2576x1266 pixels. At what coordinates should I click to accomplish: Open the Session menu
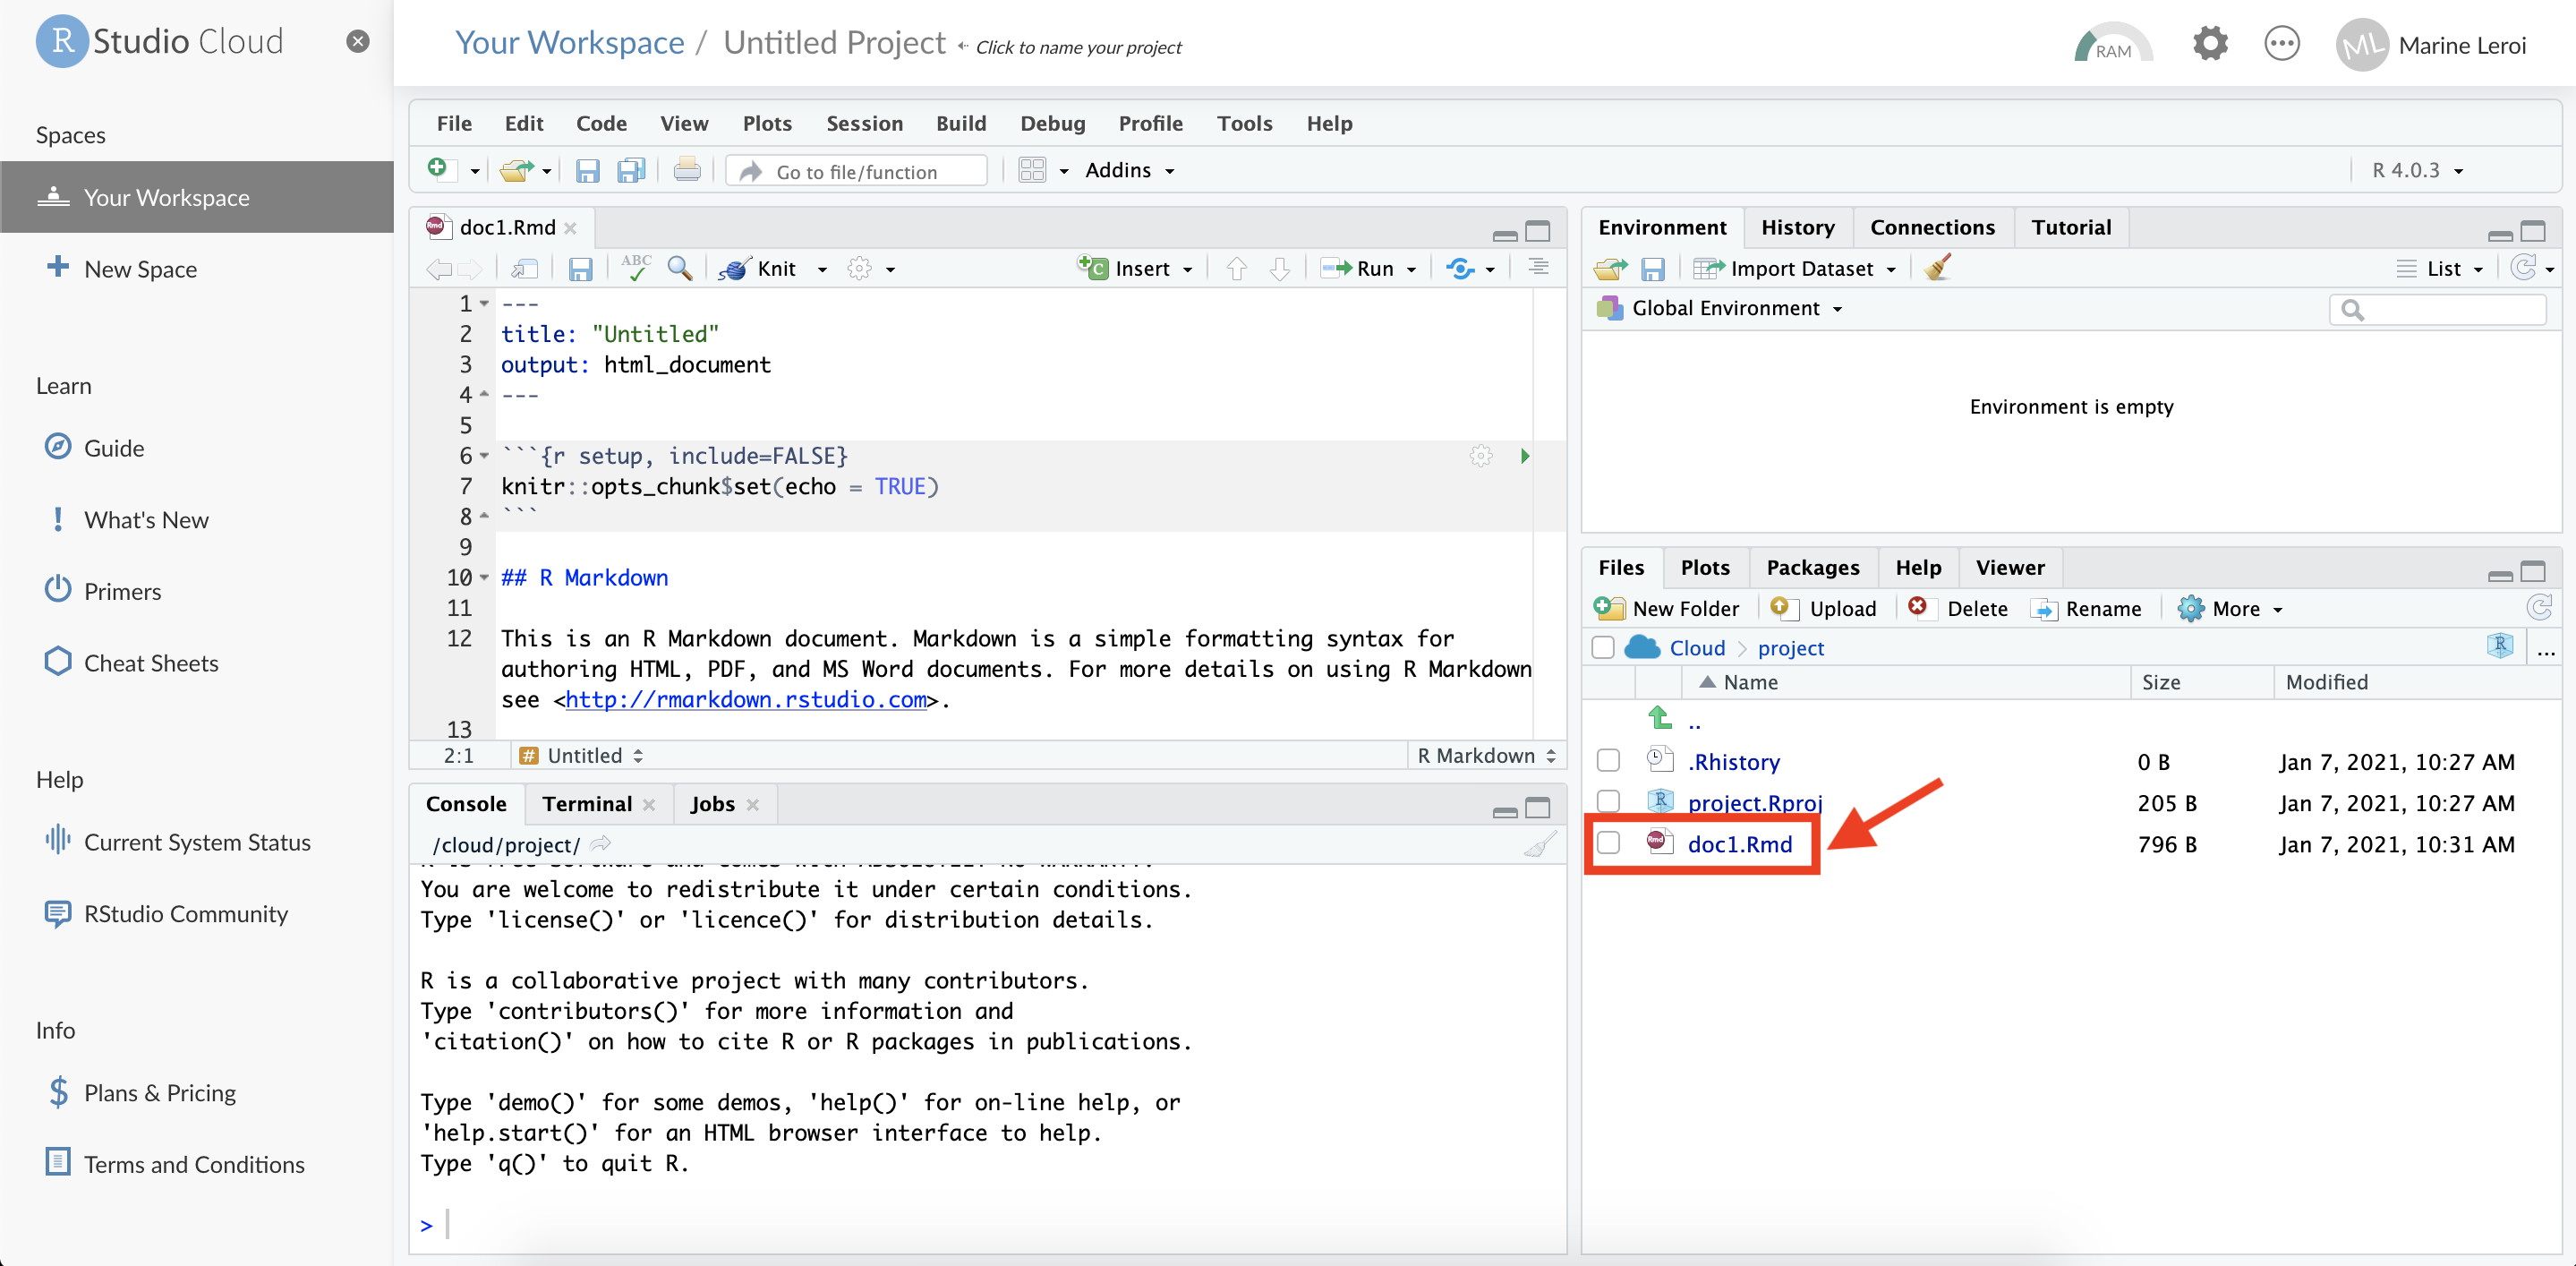pyautogui.click(x=864, y=123)
